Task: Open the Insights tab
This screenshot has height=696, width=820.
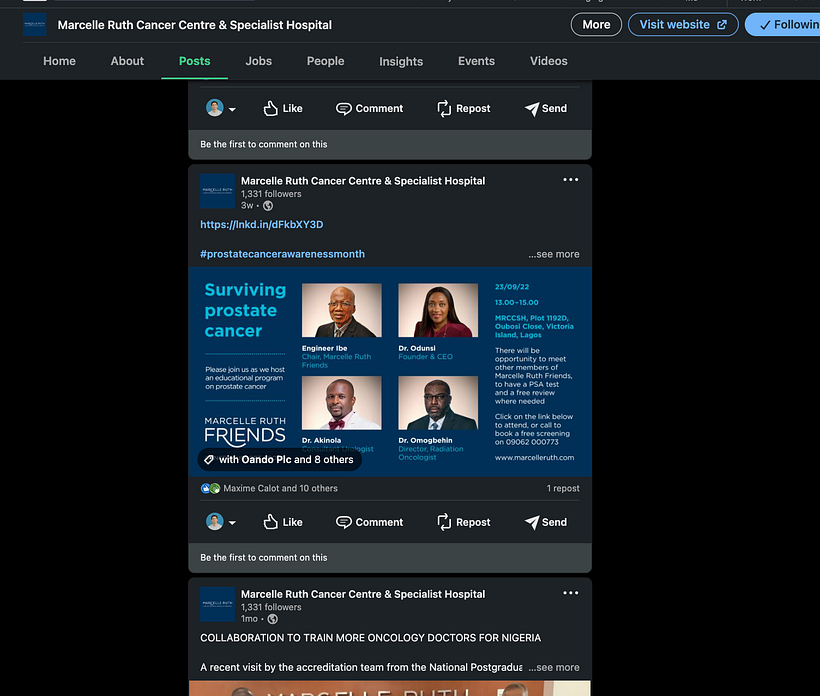Action: (x=401, y=61)
